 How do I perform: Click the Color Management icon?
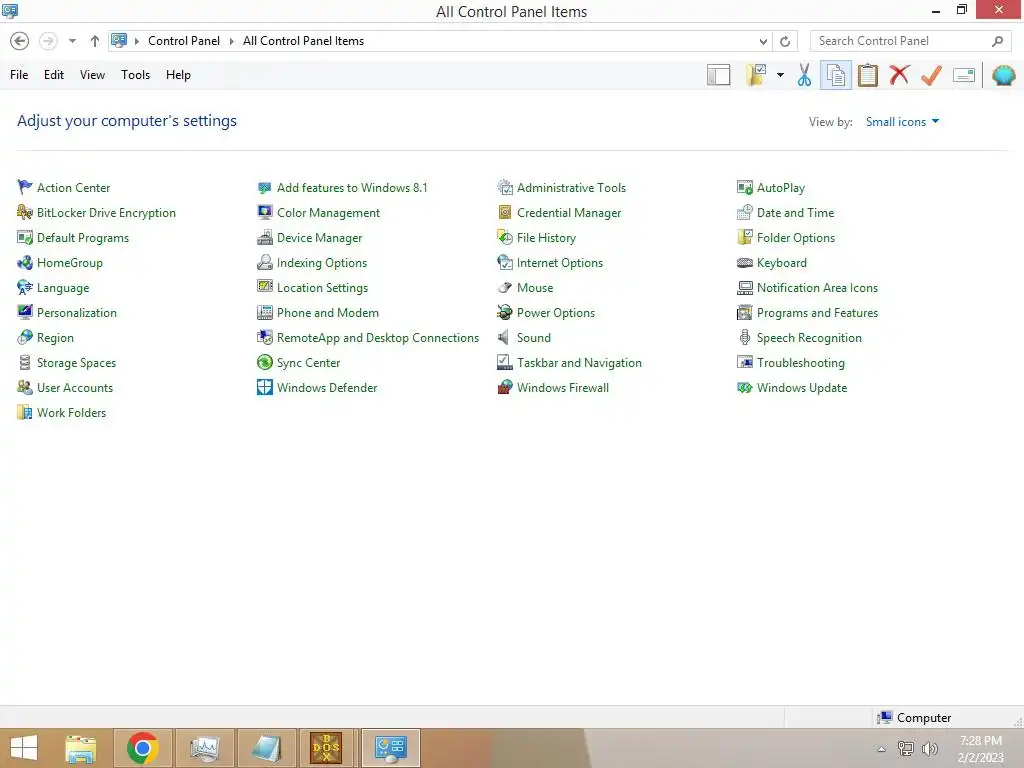[x=264, y=213]
